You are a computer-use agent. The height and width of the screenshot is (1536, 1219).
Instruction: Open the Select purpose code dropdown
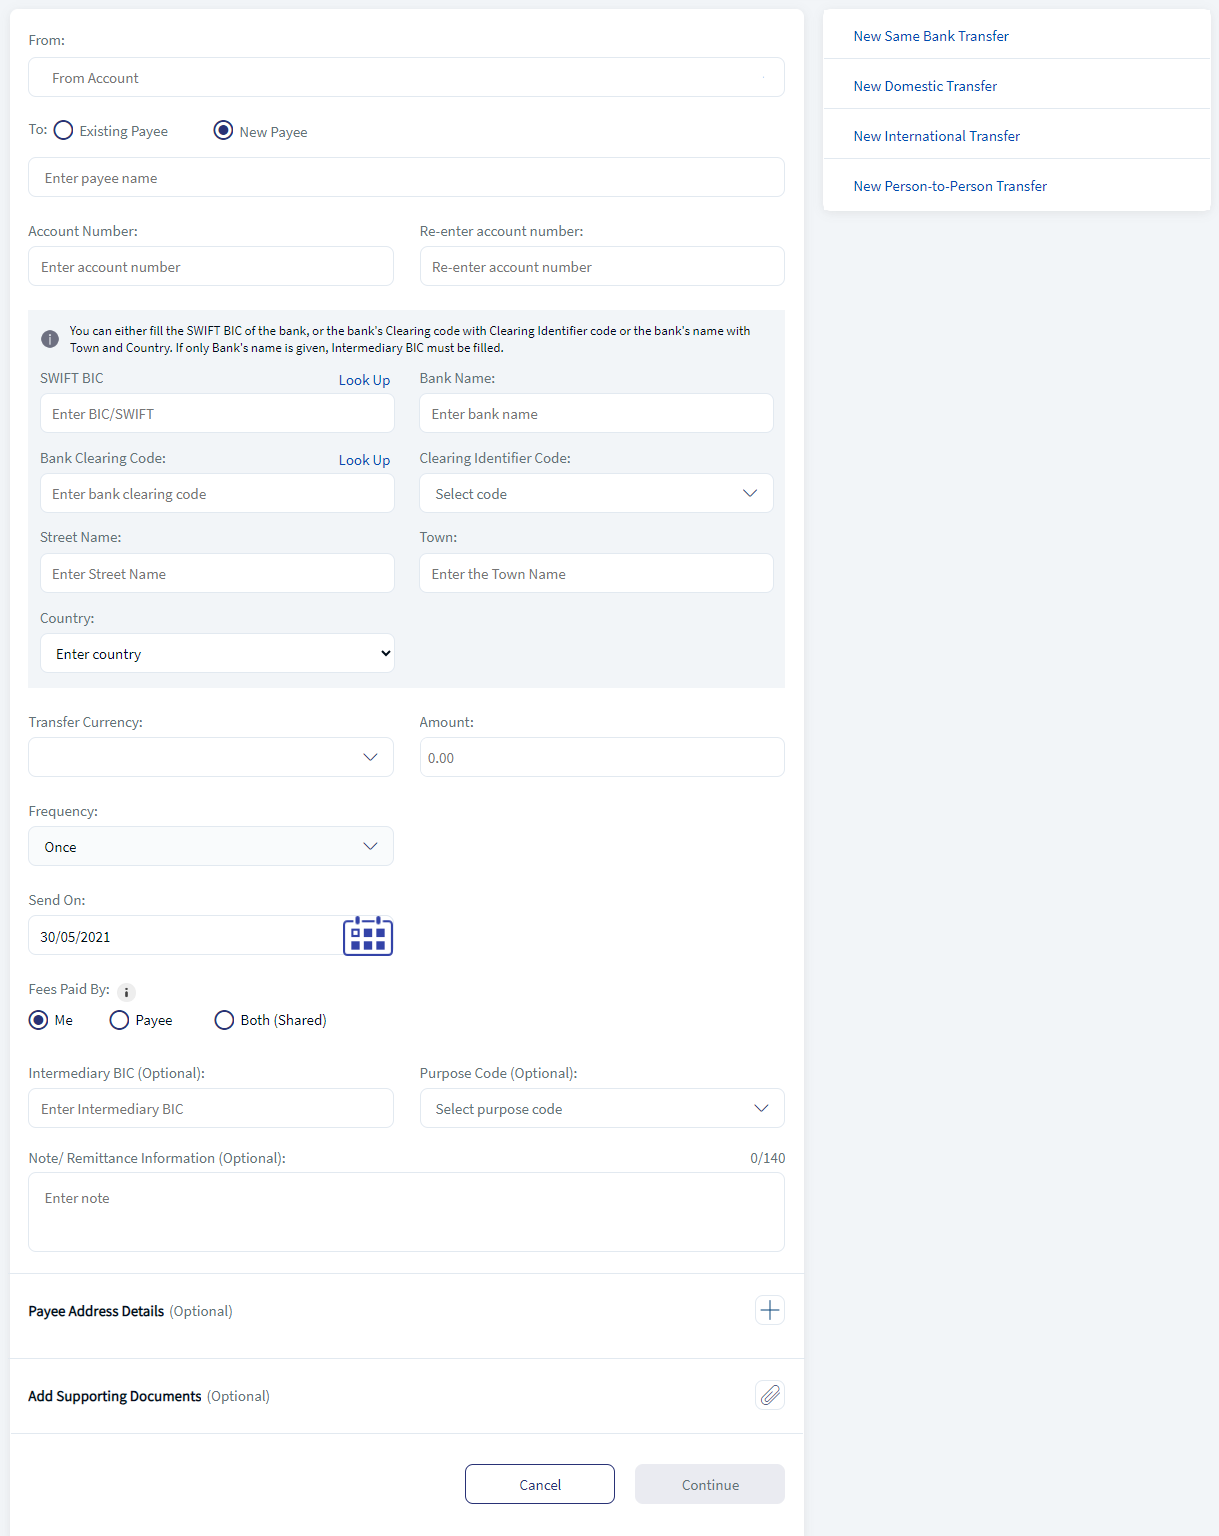602,1108
